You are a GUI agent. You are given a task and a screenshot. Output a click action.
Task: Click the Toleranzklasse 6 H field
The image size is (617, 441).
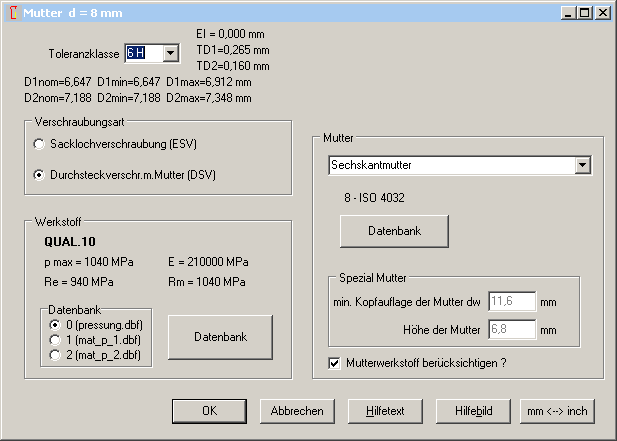pos(141,53)
